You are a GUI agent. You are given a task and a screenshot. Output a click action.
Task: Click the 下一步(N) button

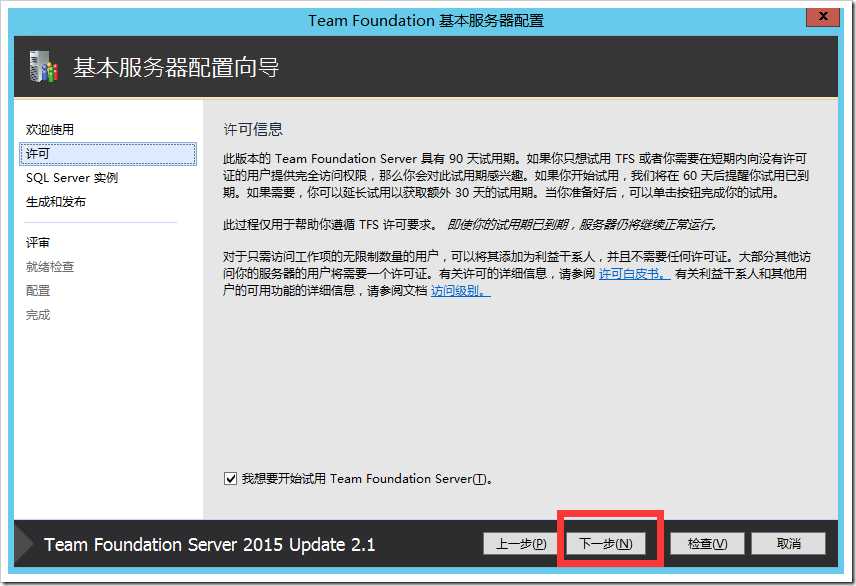point(605,544)
